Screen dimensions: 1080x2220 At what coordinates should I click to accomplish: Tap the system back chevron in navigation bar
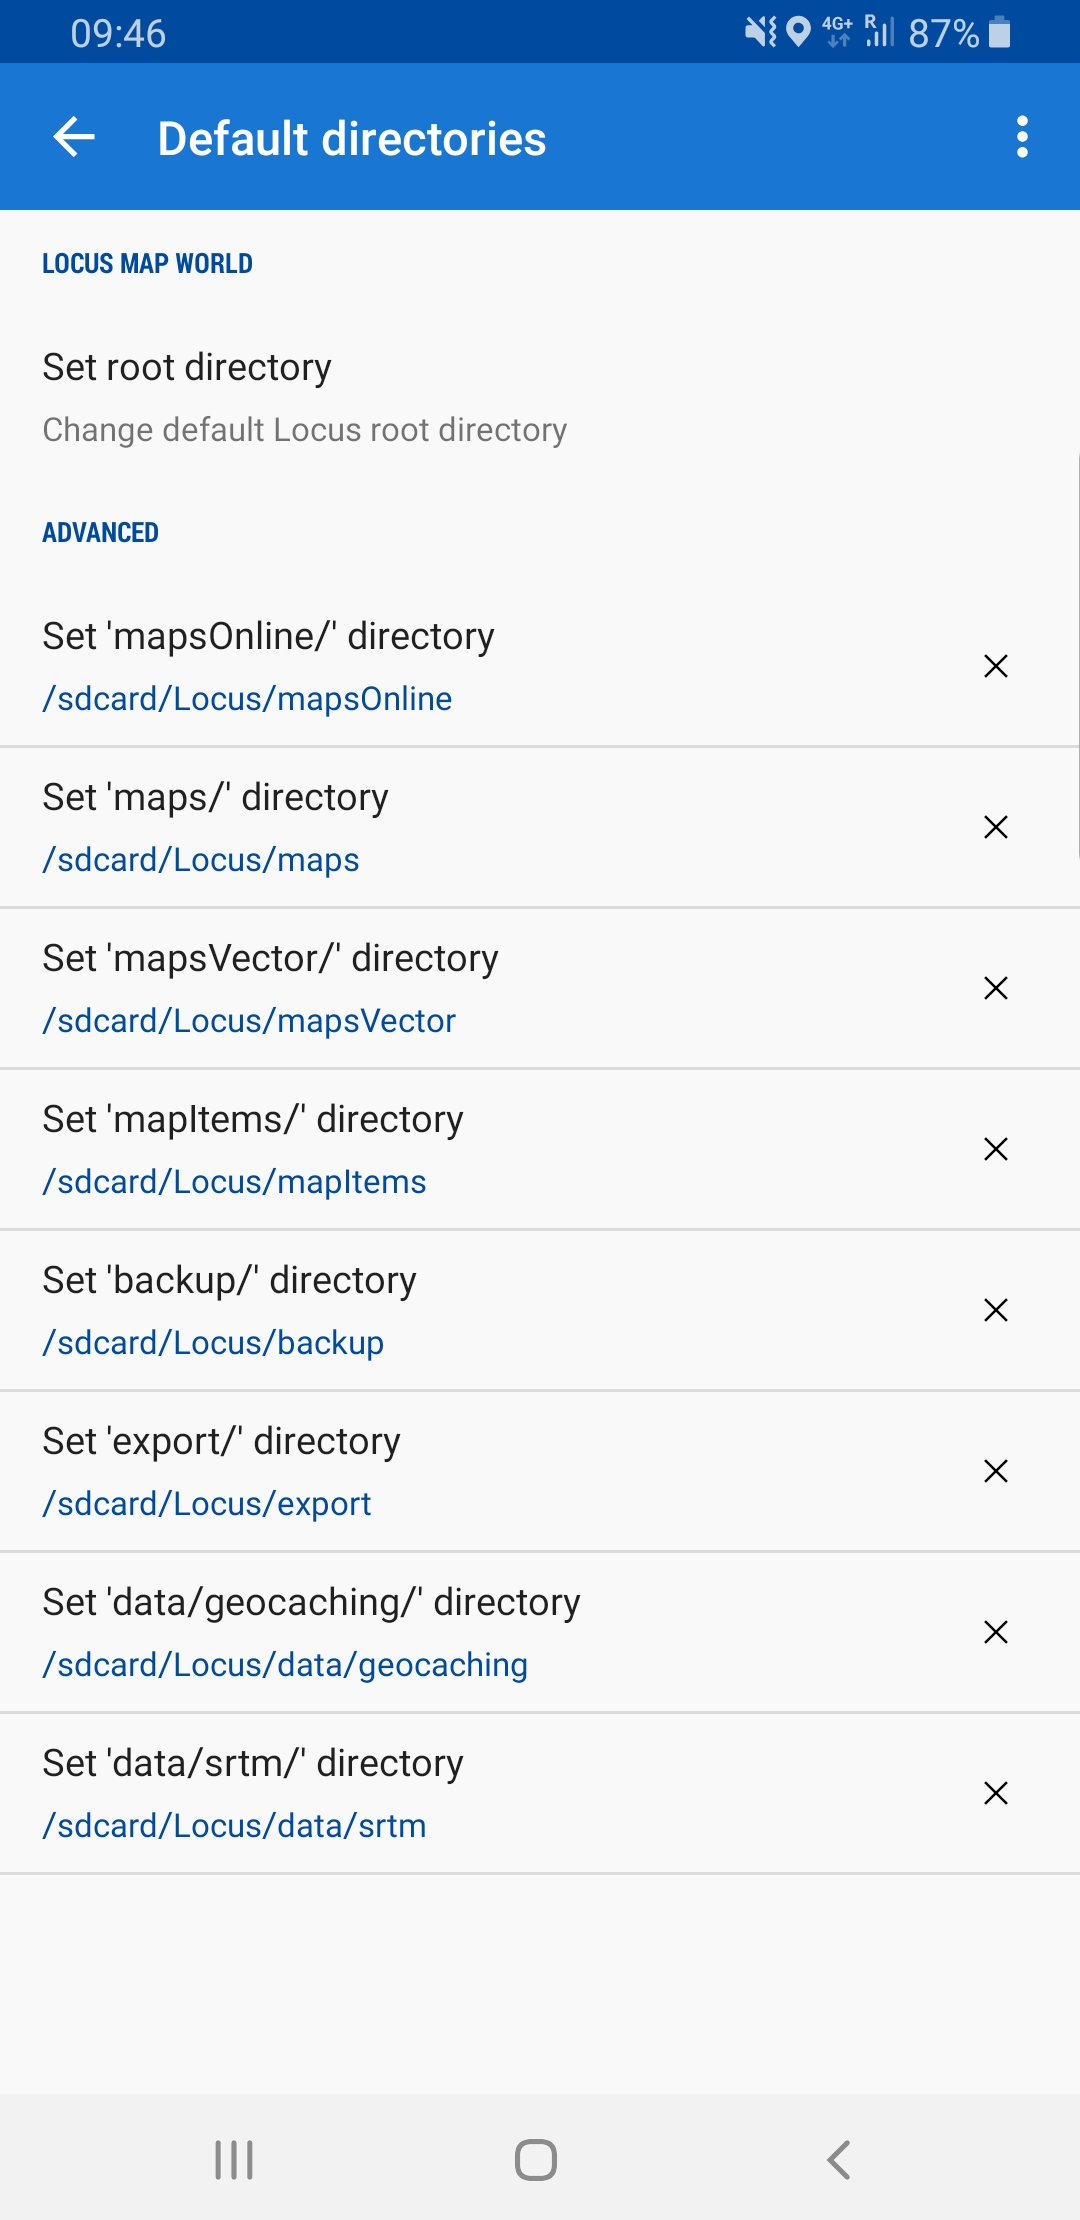pos(839,2160)
